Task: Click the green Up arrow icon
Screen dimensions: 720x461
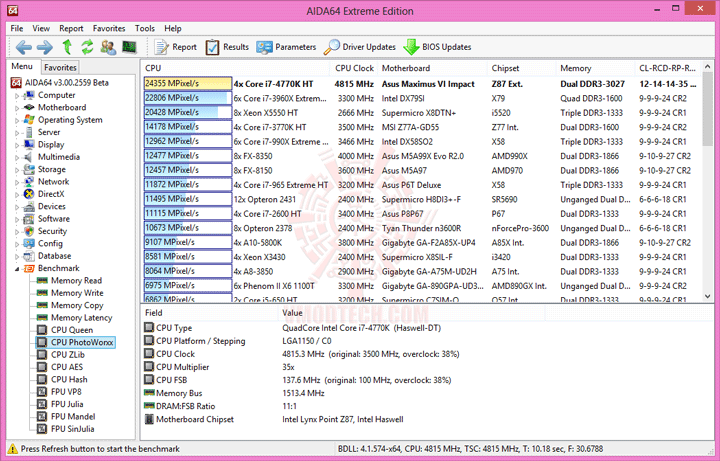Action: tap(68, 47)
